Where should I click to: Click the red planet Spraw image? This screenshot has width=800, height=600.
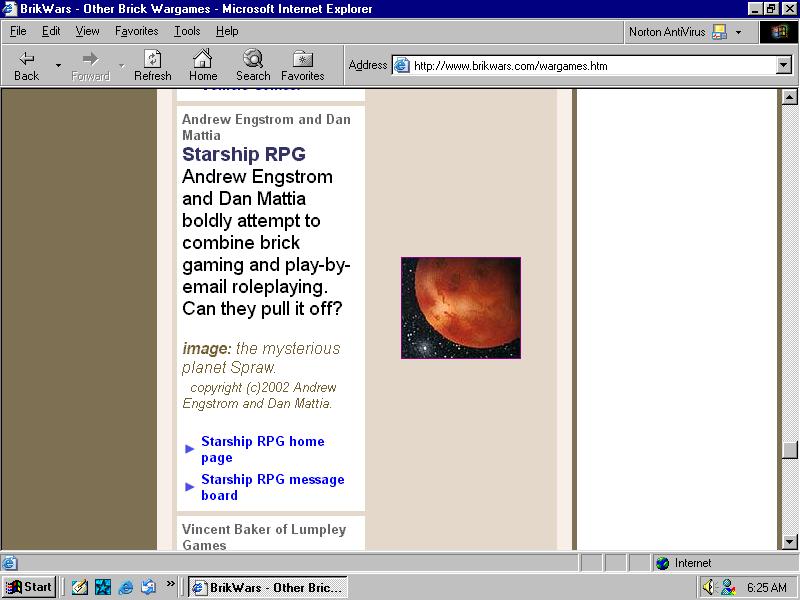[461, 308]
